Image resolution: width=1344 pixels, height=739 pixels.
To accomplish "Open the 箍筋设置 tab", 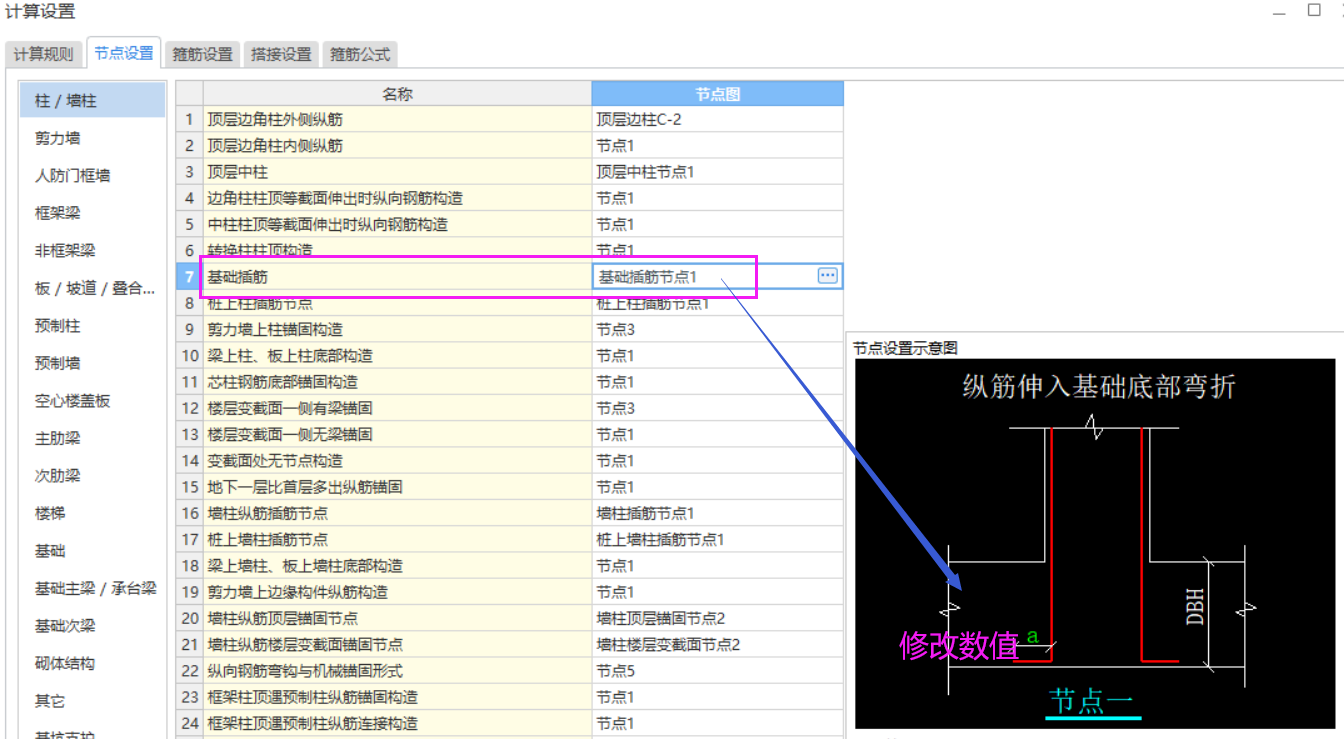I will pos(203,54).
